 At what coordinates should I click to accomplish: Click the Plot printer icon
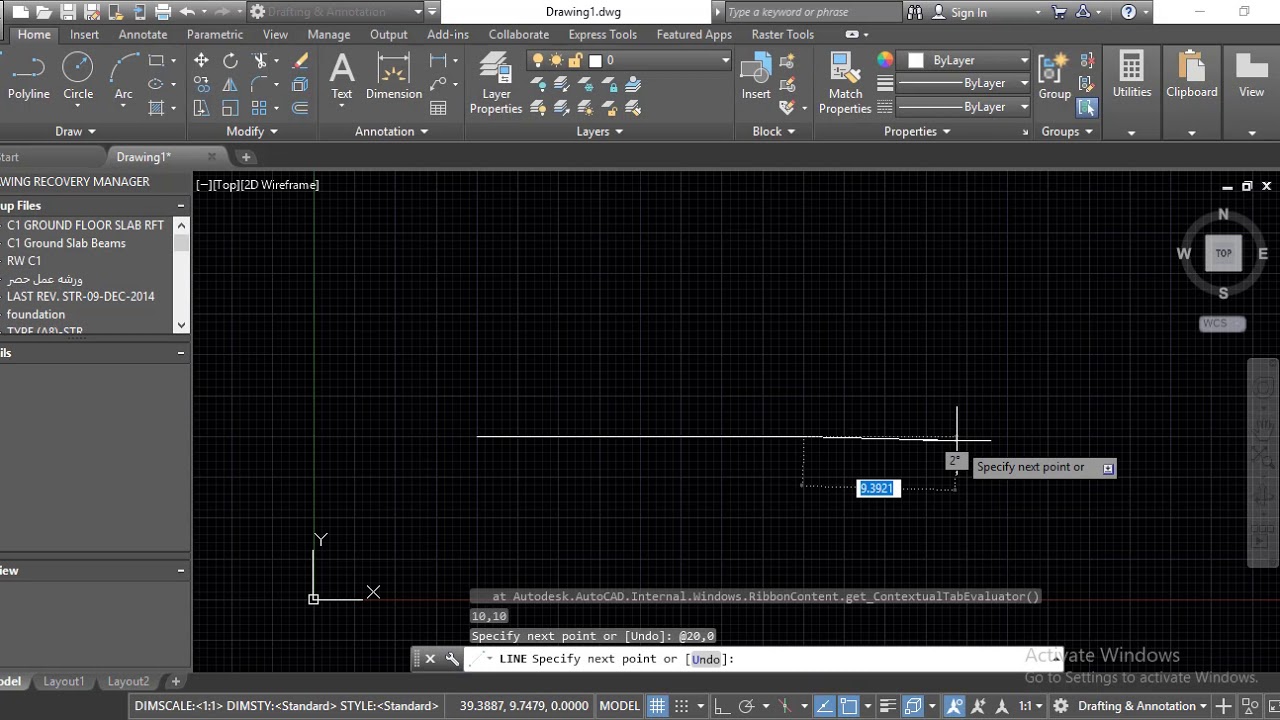(x=163, y=12)
